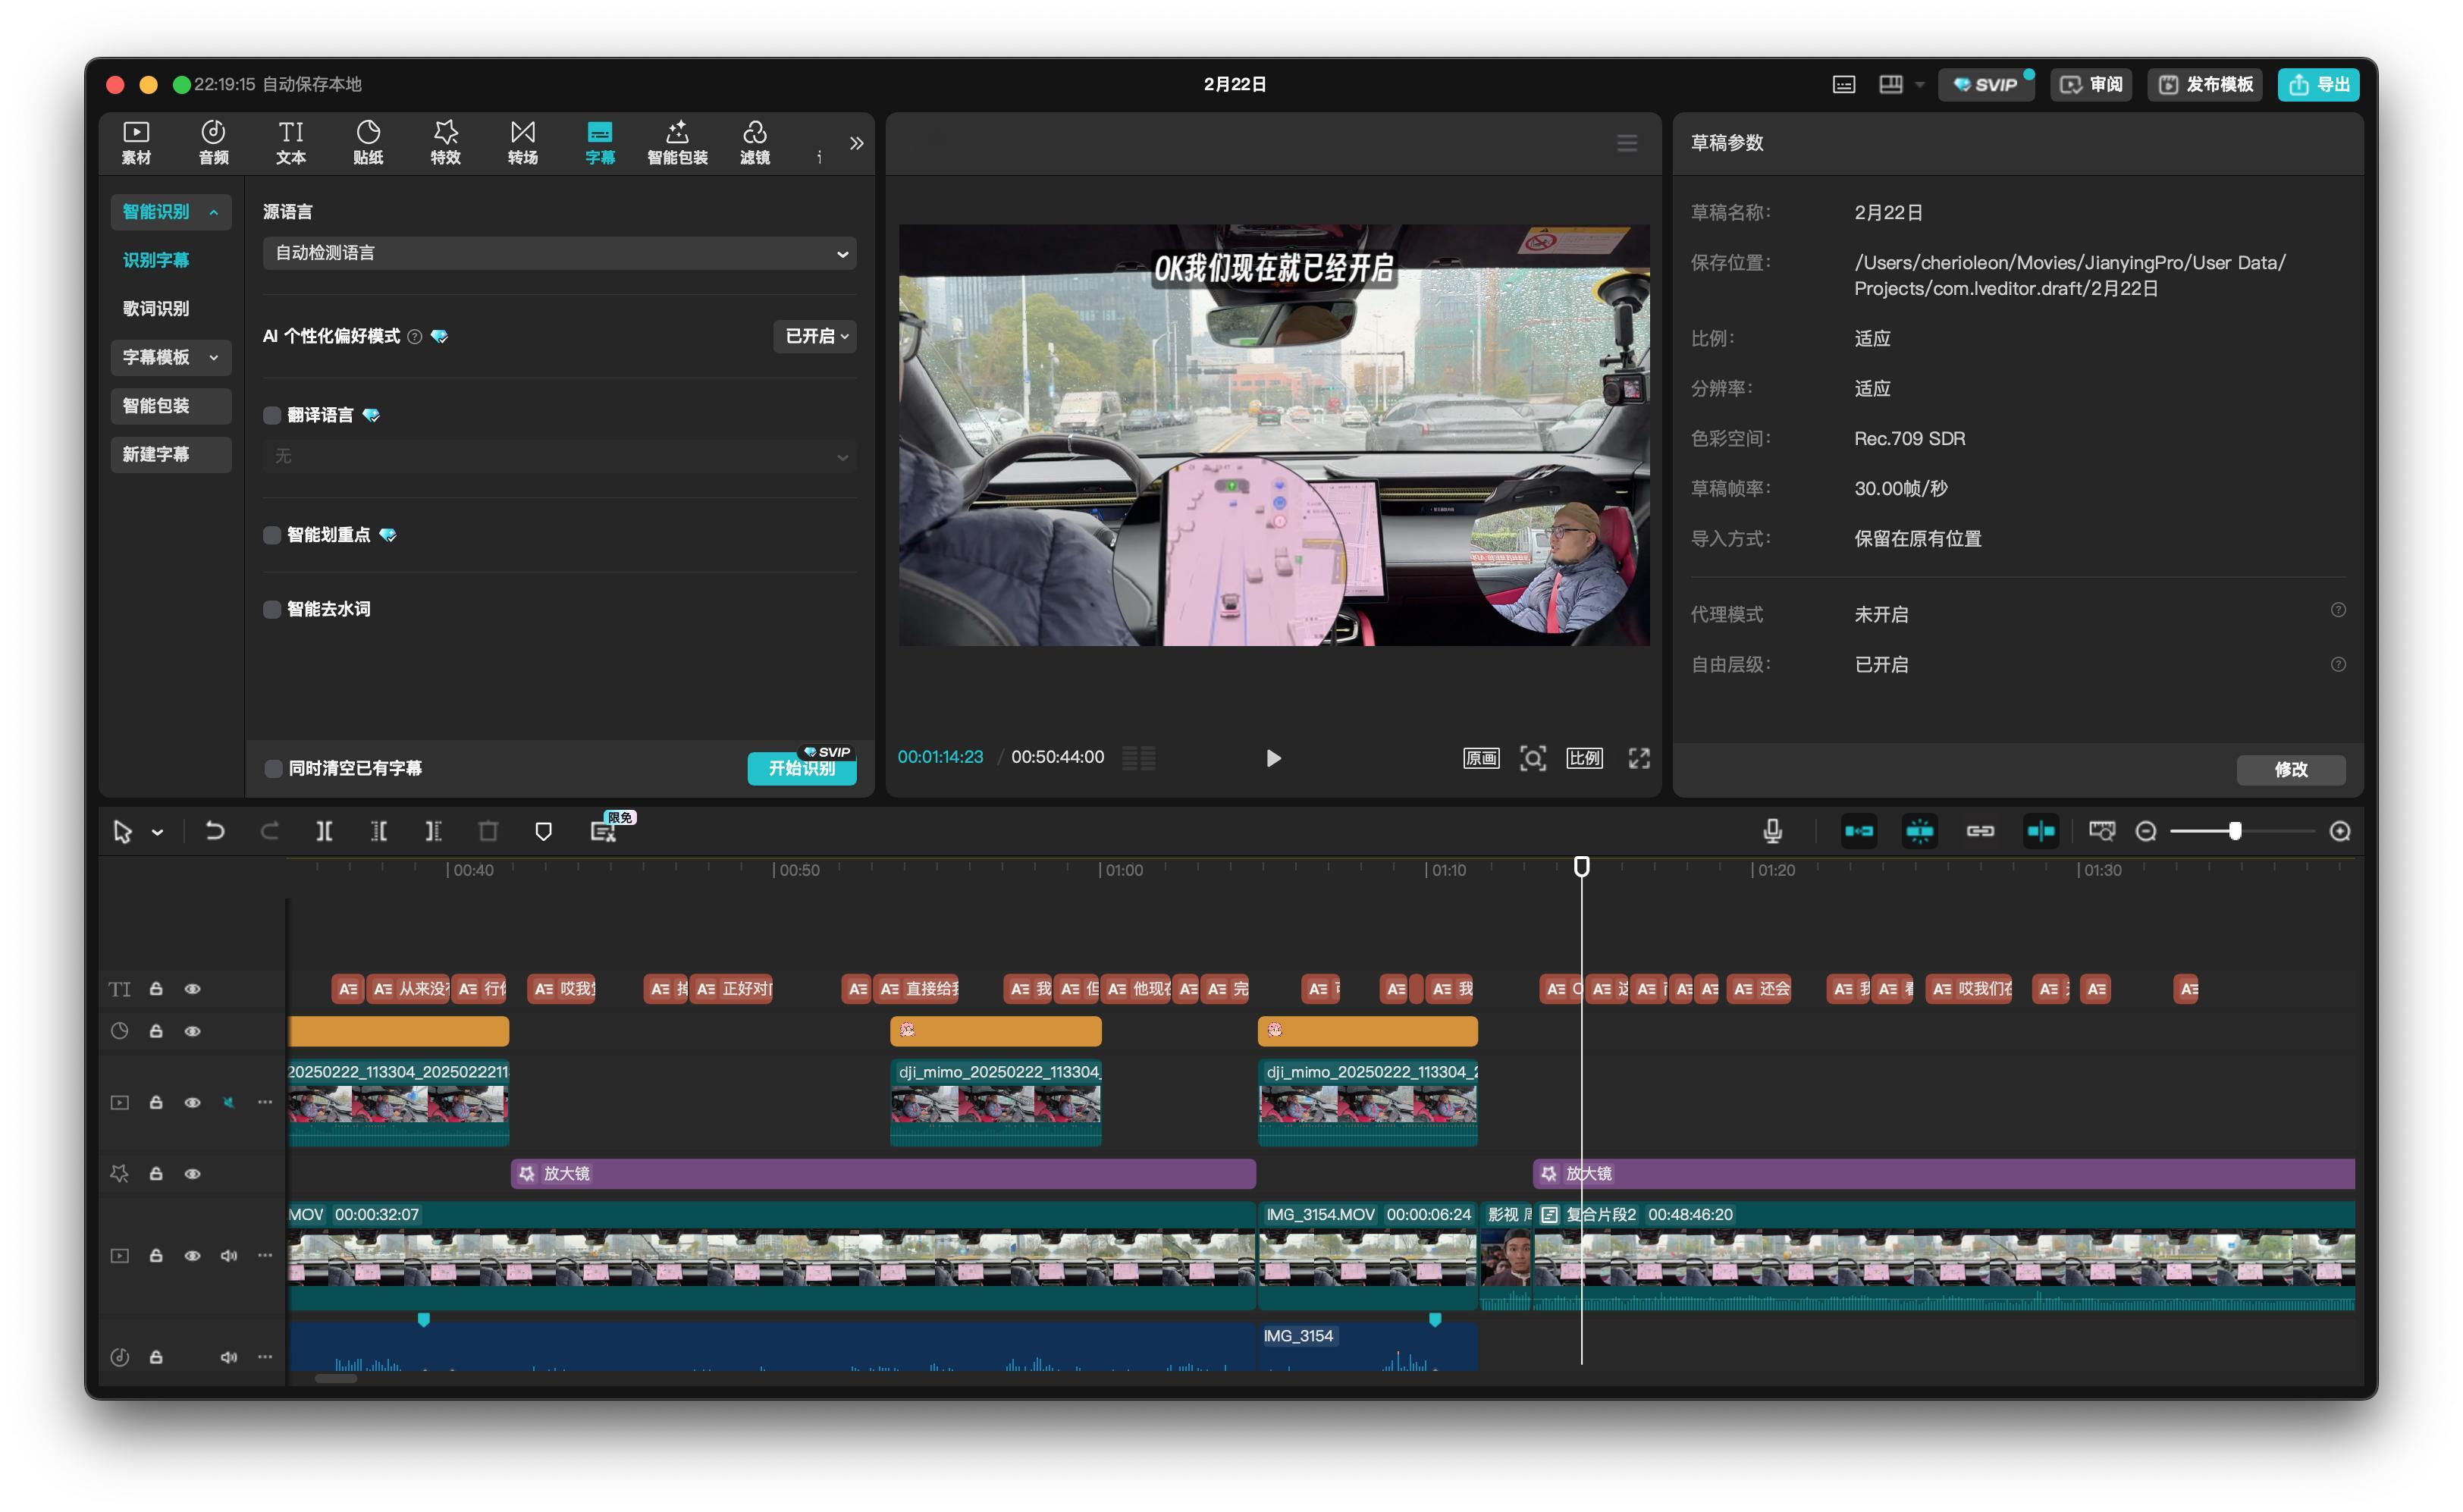Undo the last action

tap(214, 831)
